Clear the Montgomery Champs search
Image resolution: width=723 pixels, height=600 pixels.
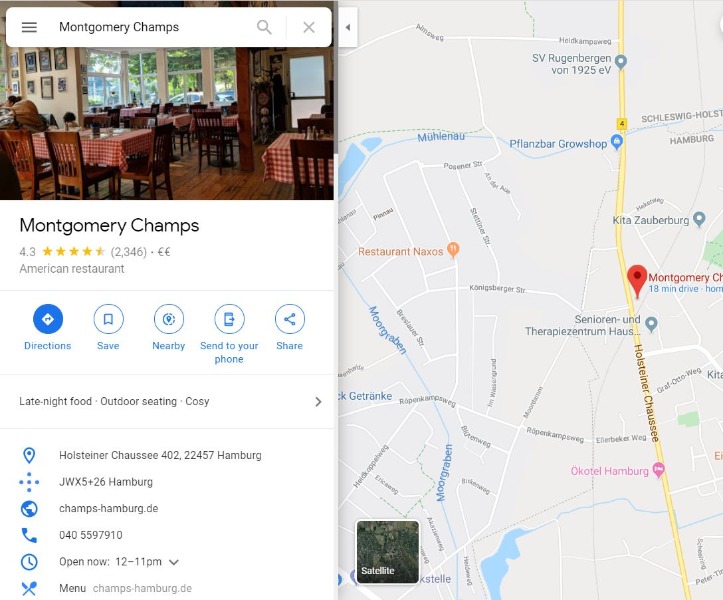tap(309, 27)
